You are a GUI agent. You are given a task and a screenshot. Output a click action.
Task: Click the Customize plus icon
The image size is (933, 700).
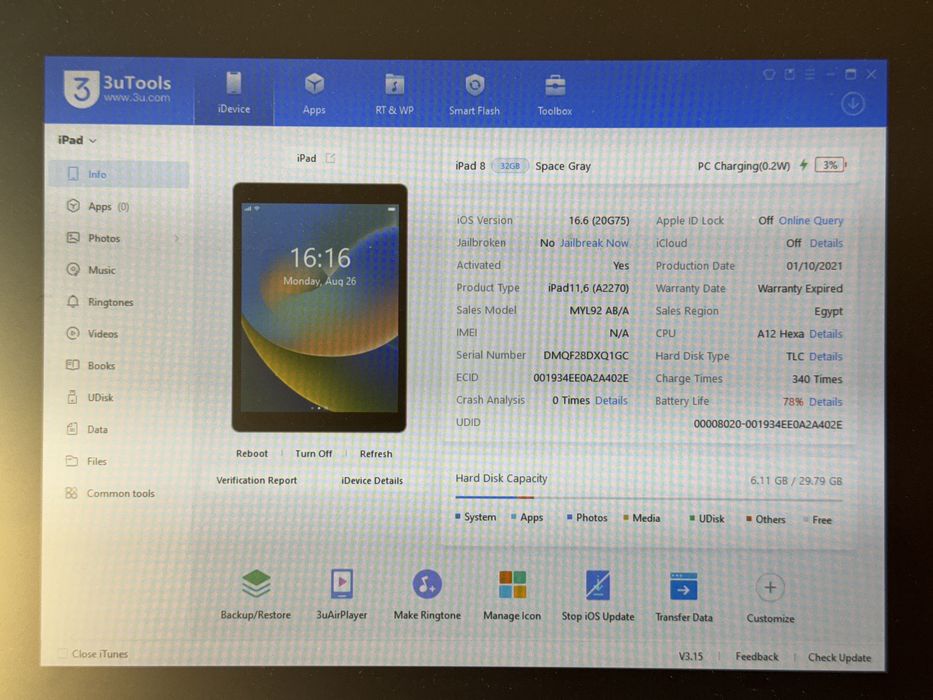click(770, 588)
